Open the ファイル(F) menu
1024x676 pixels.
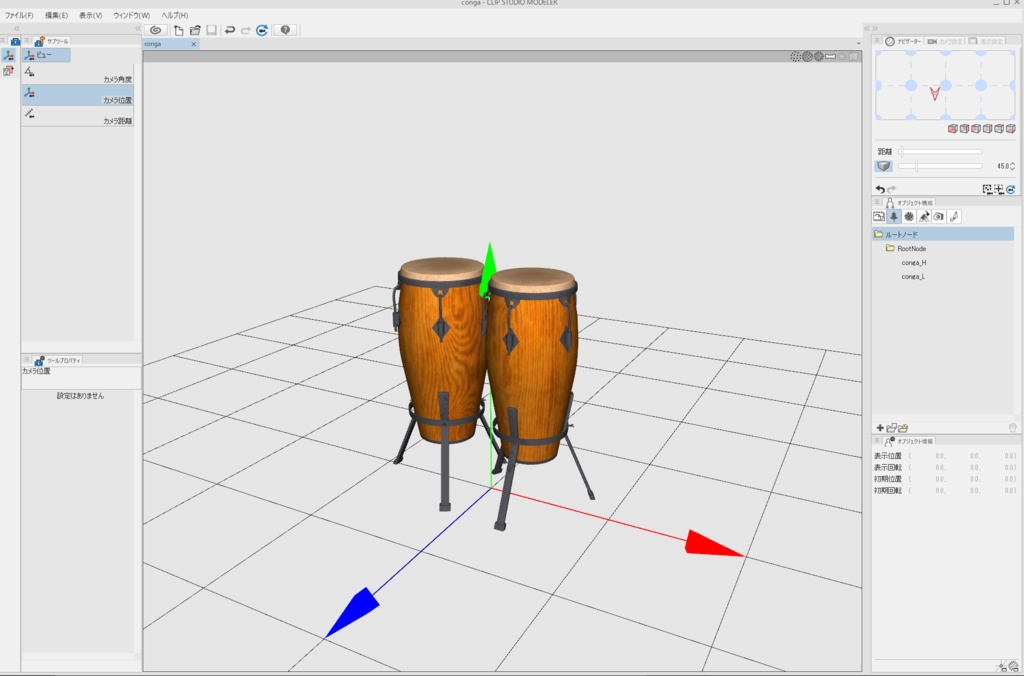[19, 15]
